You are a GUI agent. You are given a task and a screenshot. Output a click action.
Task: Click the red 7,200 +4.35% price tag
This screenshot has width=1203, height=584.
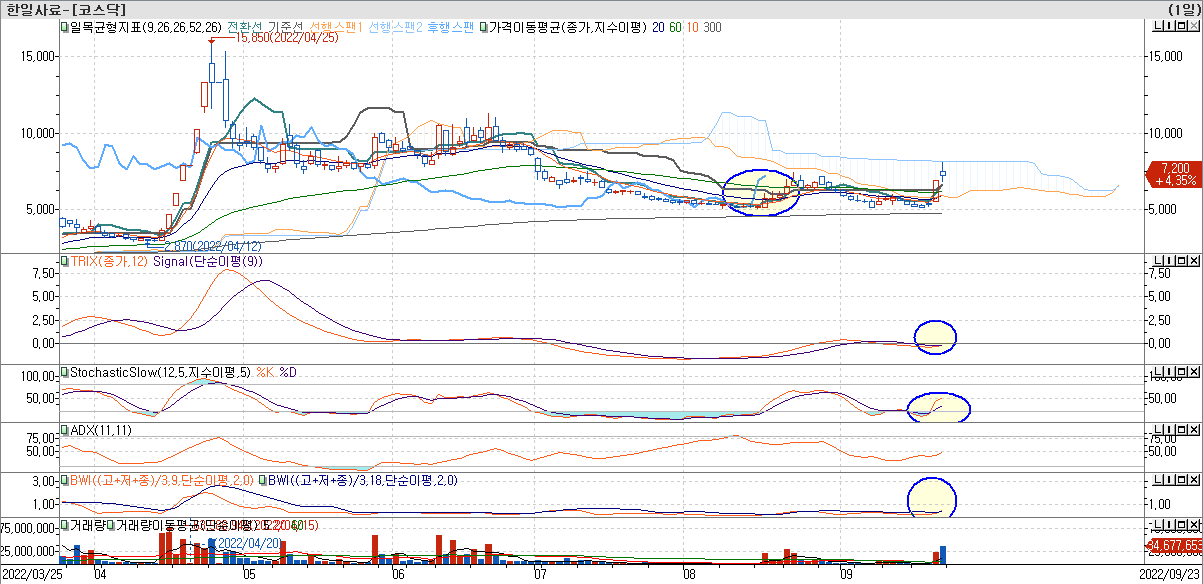point(1173,174)
